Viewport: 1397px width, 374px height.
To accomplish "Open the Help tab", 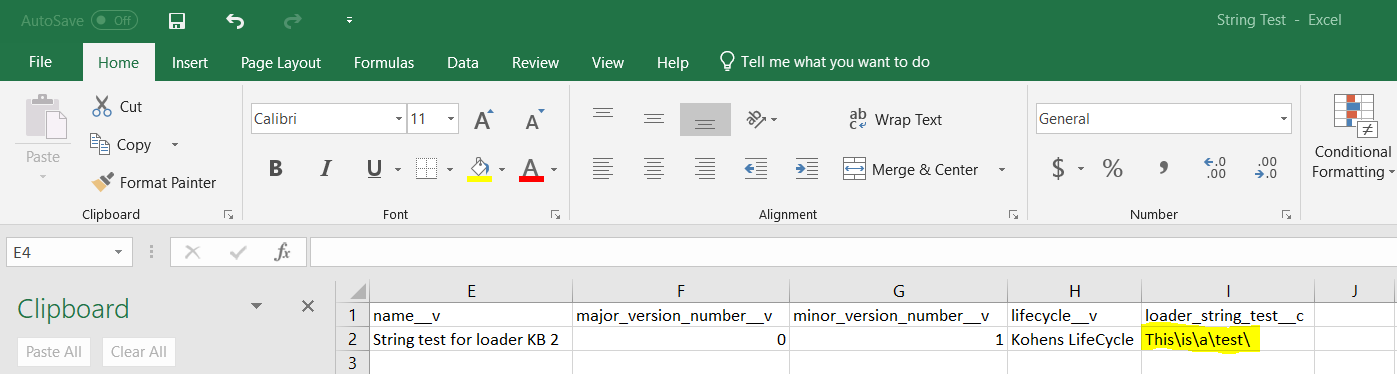I will coord(673,62).
